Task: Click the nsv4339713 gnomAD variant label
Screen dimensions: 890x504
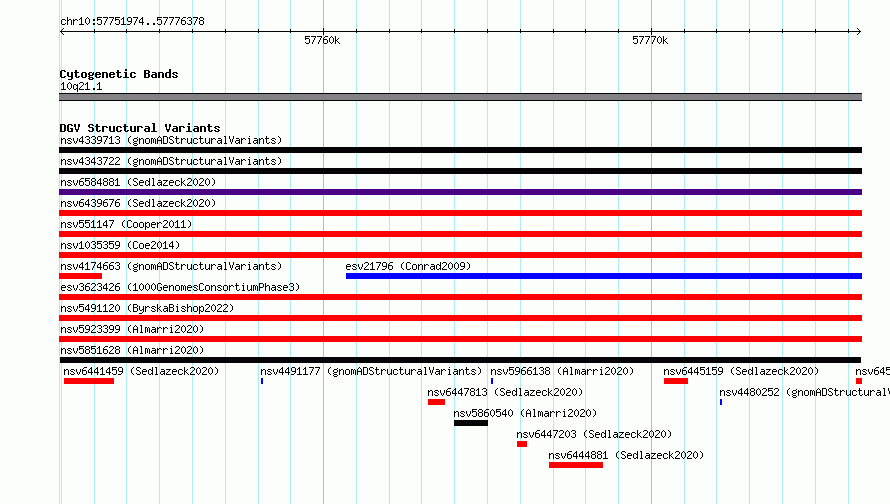Action: click(171, 140)
